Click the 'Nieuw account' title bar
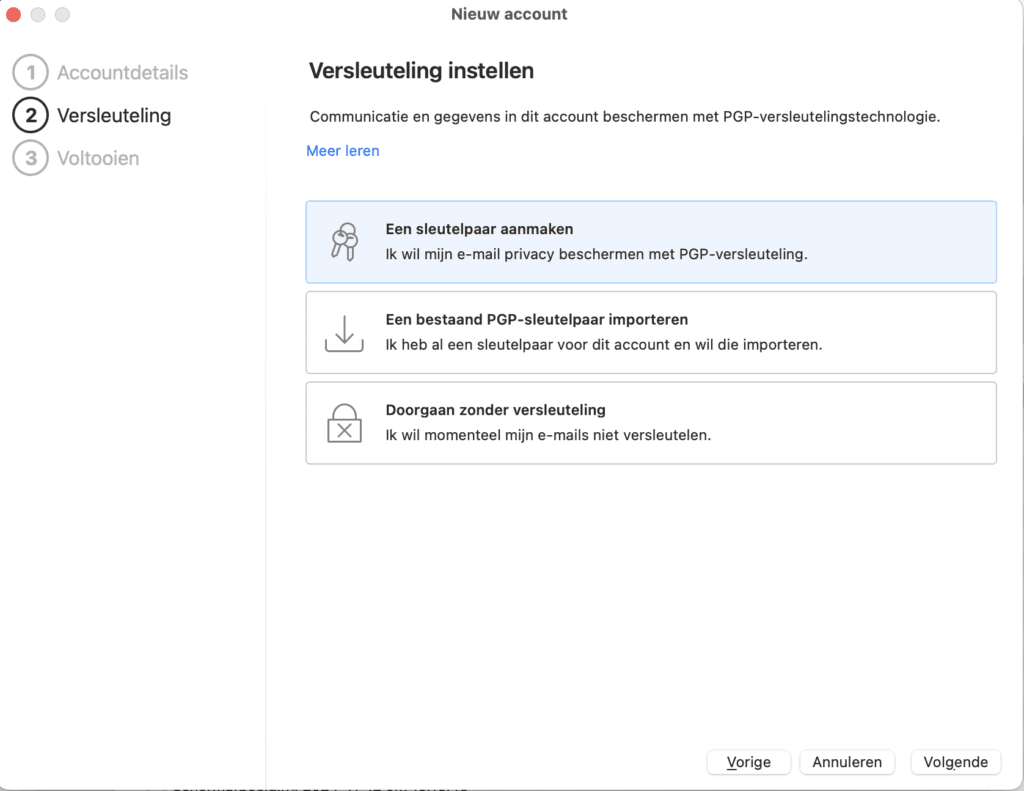The image size is (1024, 791). [x=509, y=15]
